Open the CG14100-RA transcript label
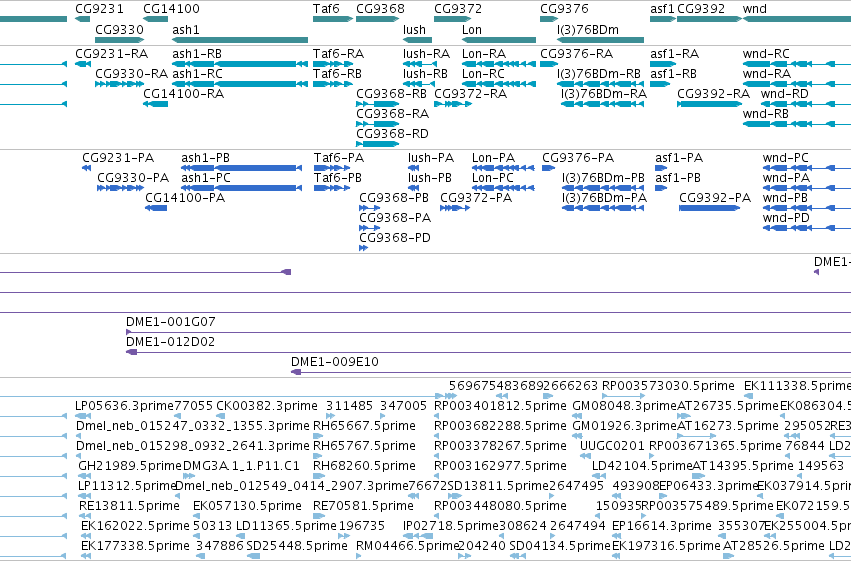 [x=183, y=94]
